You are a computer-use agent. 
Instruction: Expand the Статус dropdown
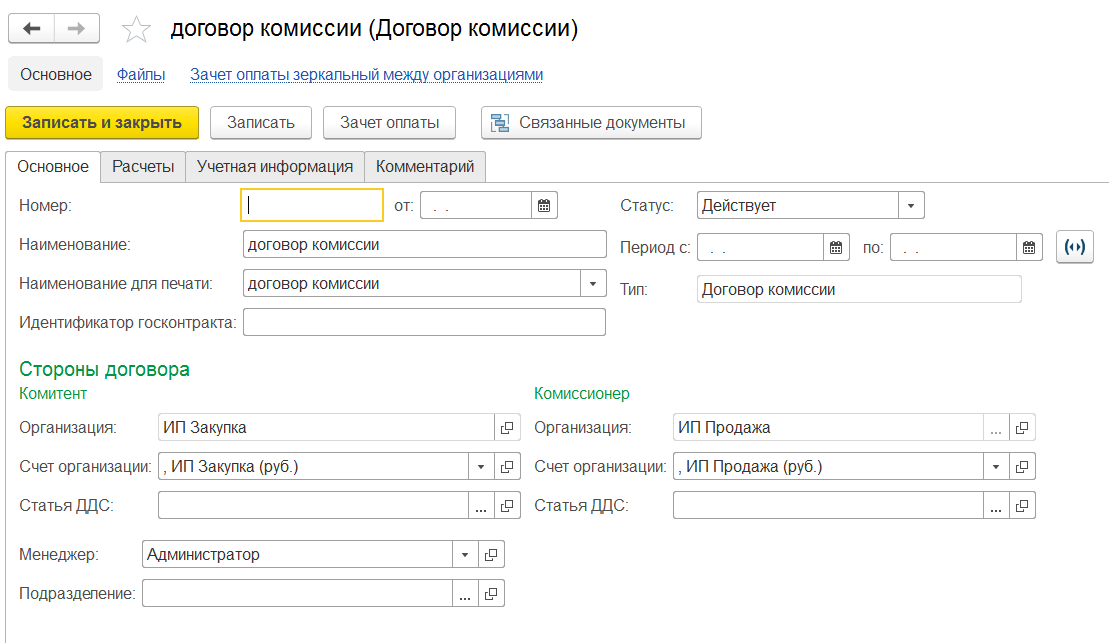click(x=911, y=206)
